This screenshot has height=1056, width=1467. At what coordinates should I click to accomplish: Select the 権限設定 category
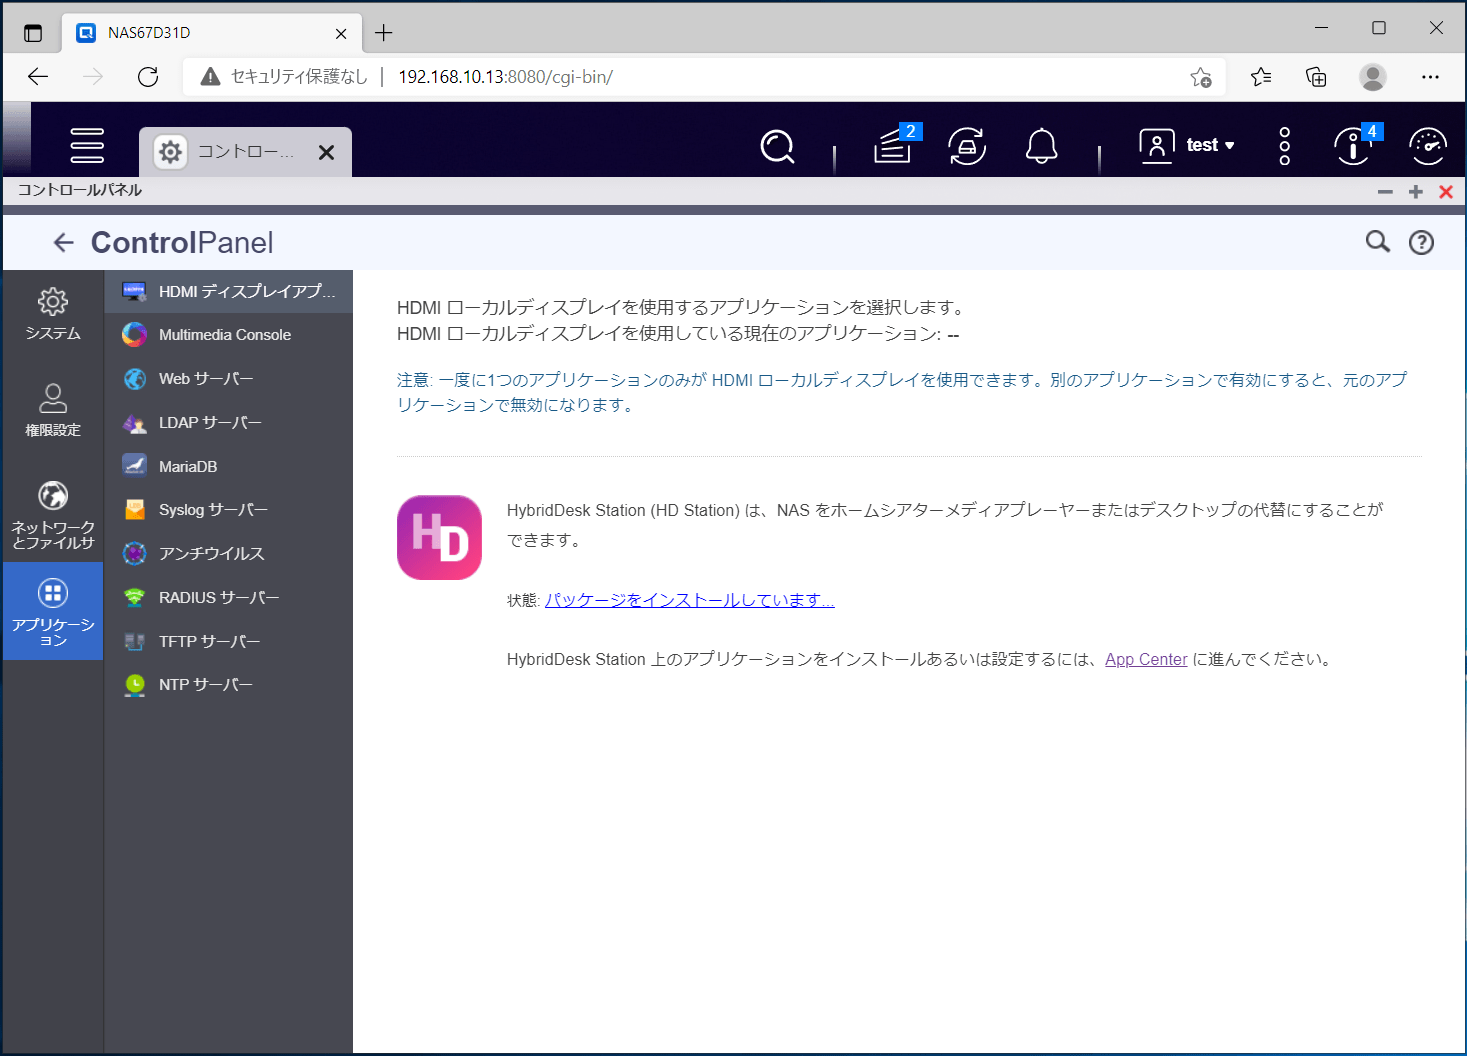click(53, 410)
